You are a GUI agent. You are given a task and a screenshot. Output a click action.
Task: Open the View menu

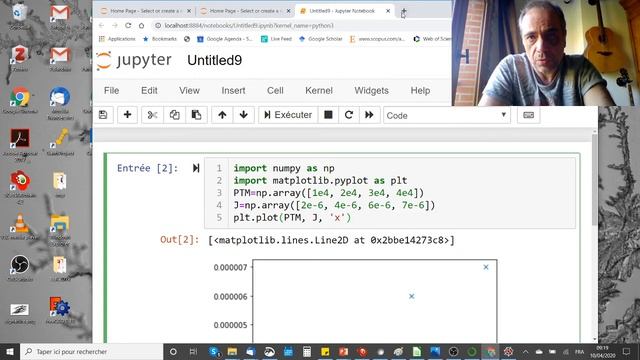click(x=189, y=91)
